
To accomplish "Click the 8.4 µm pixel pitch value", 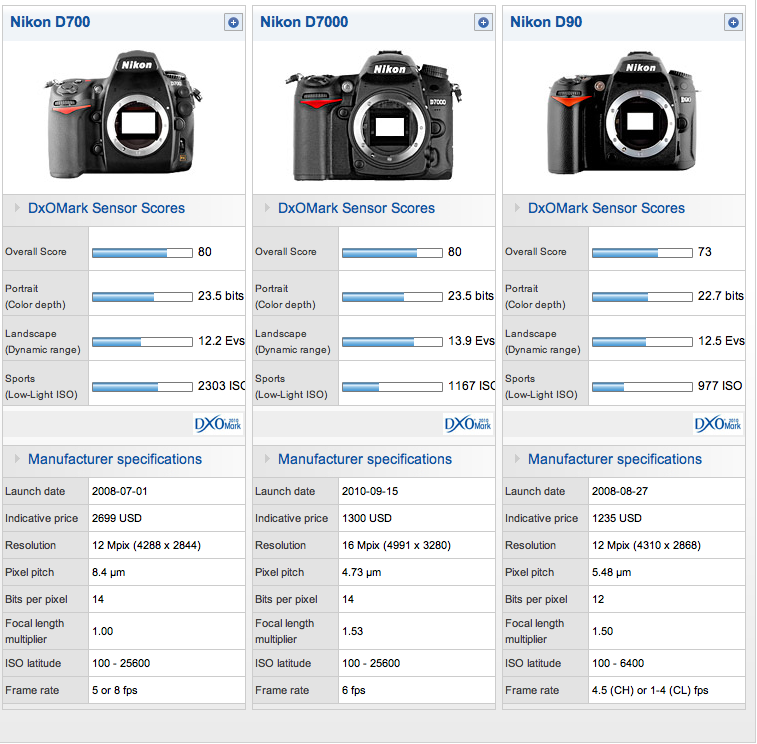I will click(x=109, y=572).
